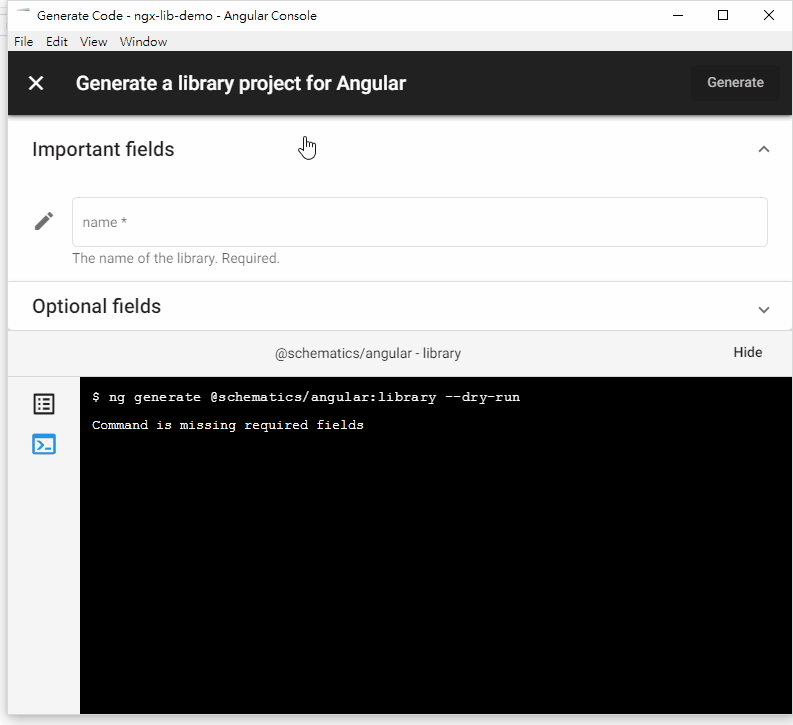Close the library generation form with X
793x725 pixels.
[36, 83]
